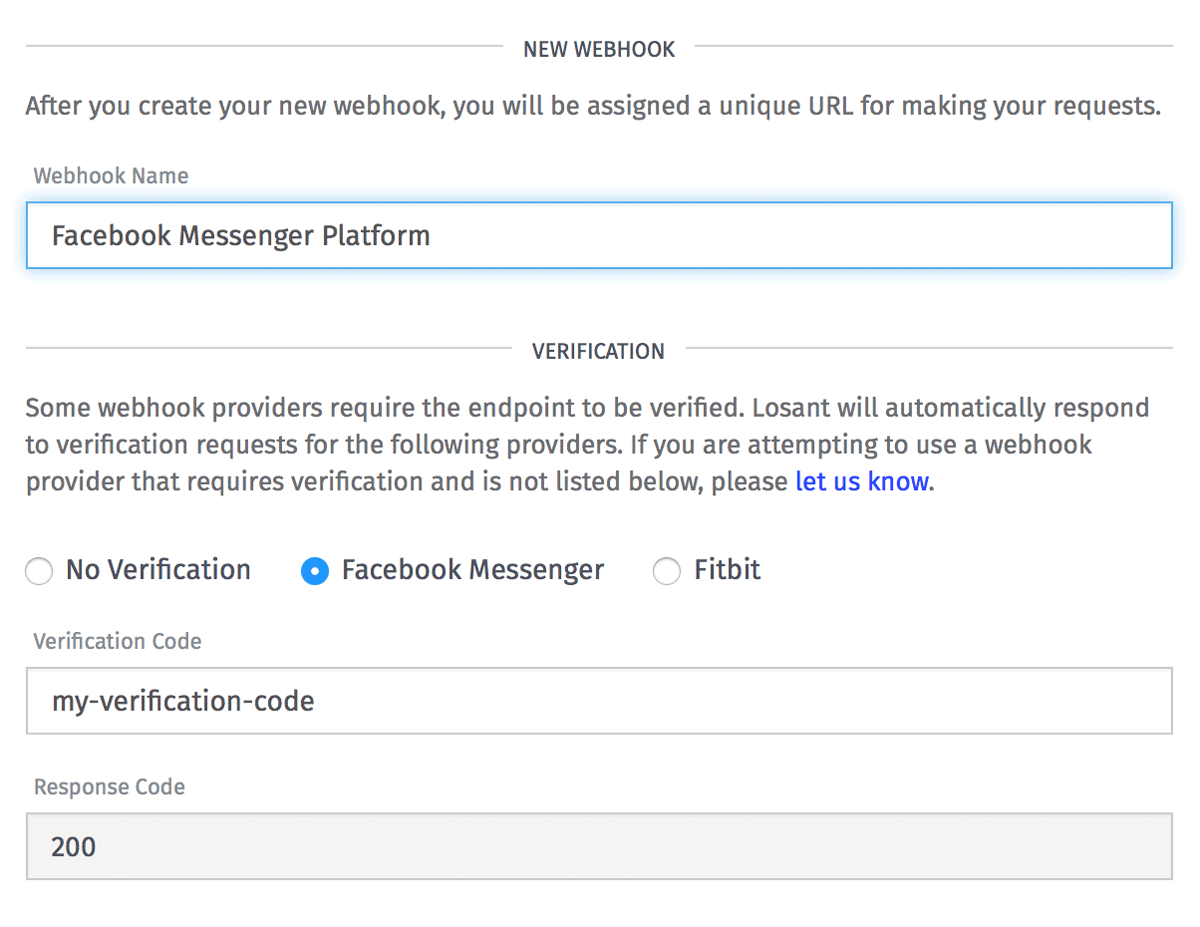Click the "Response Code" label text

tap(109, 787)
